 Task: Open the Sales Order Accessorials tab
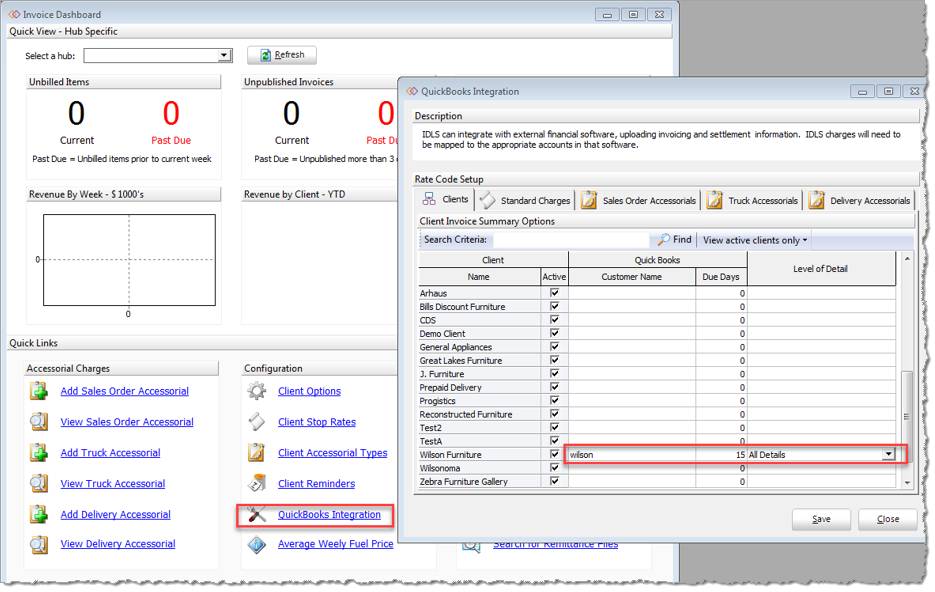639,201
